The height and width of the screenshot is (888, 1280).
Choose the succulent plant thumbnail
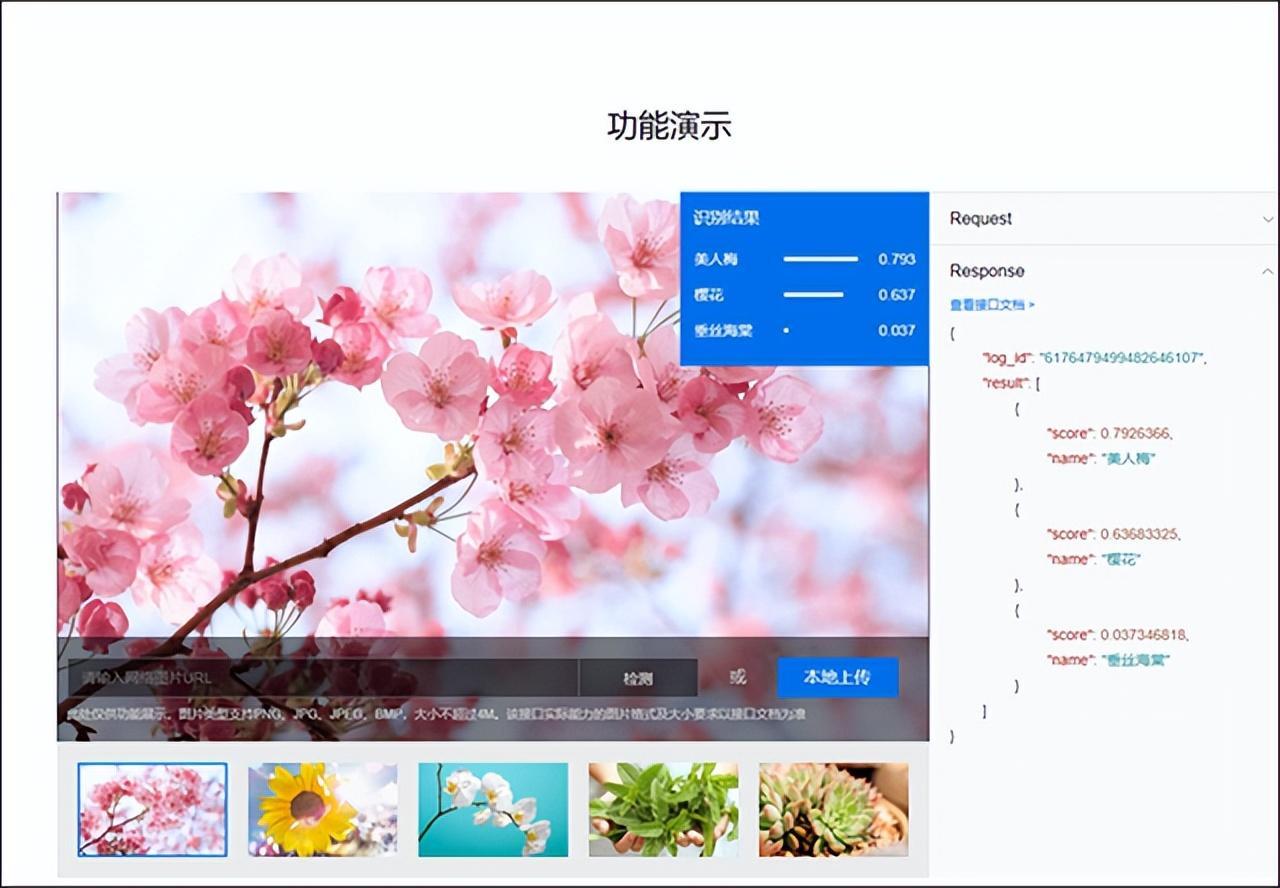pyautogui.click(x=833, y=809)
